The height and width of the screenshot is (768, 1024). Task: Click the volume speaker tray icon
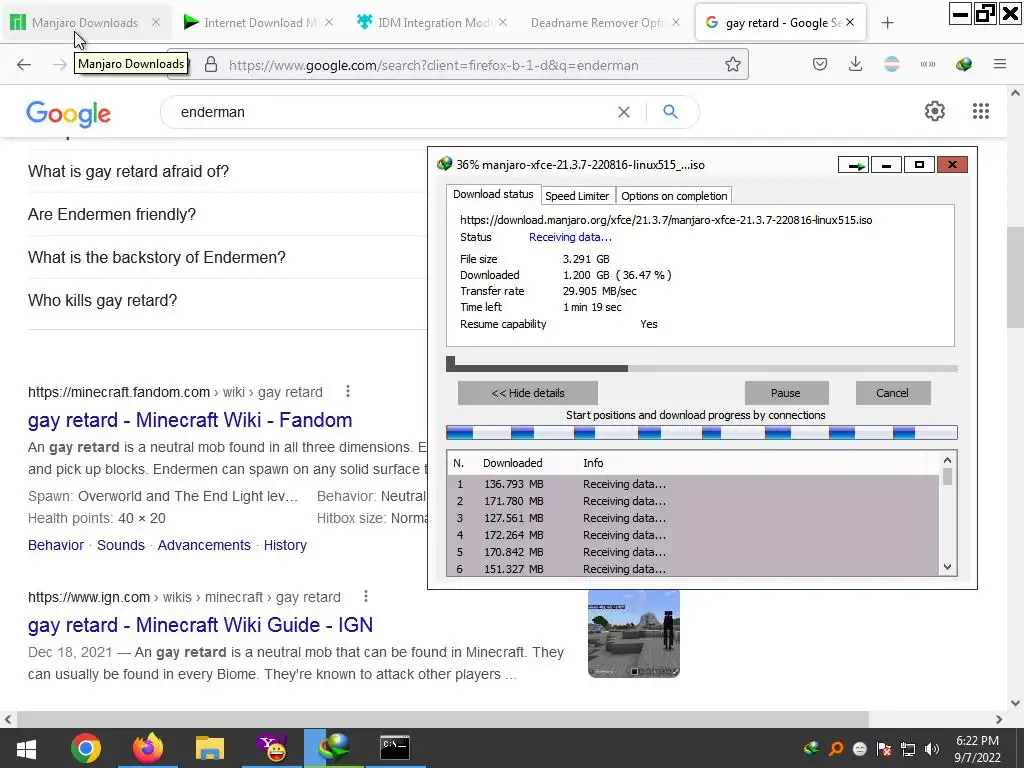tap(931, 749)
